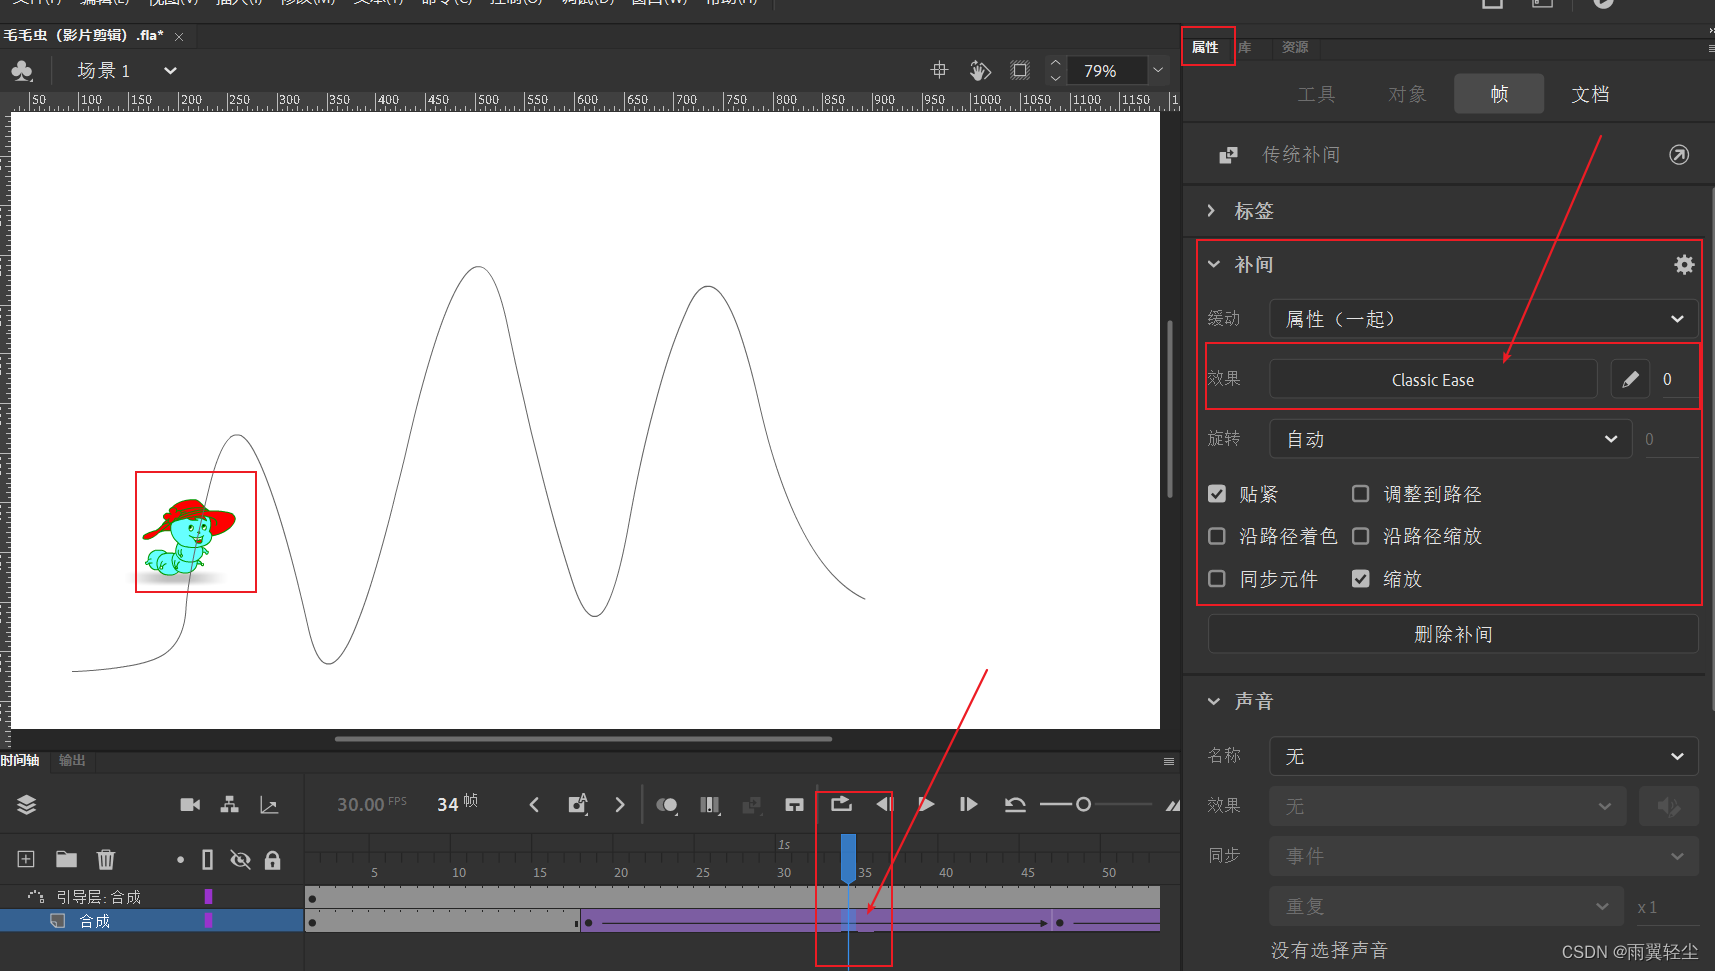Toggle the 贴紧 checkbox
1715x971 pixels.
pos(1217,494)
